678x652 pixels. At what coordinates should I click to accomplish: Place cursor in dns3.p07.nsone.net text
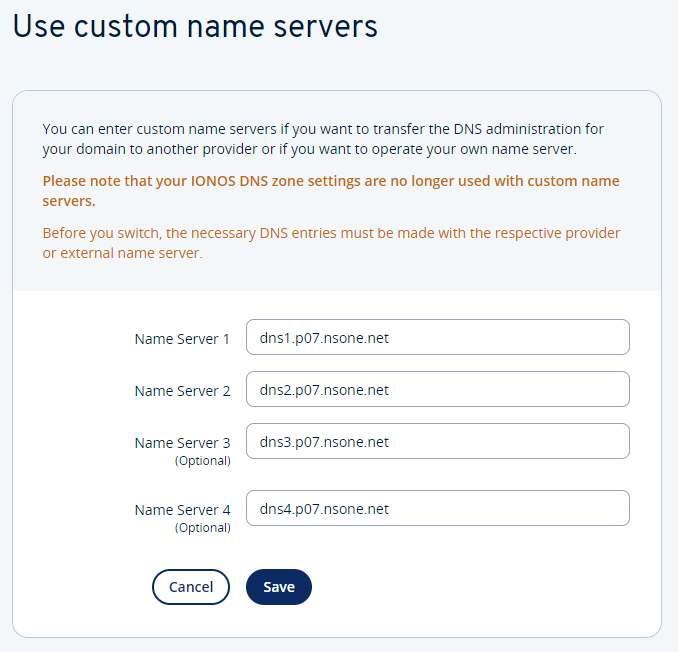pos(324,442)
